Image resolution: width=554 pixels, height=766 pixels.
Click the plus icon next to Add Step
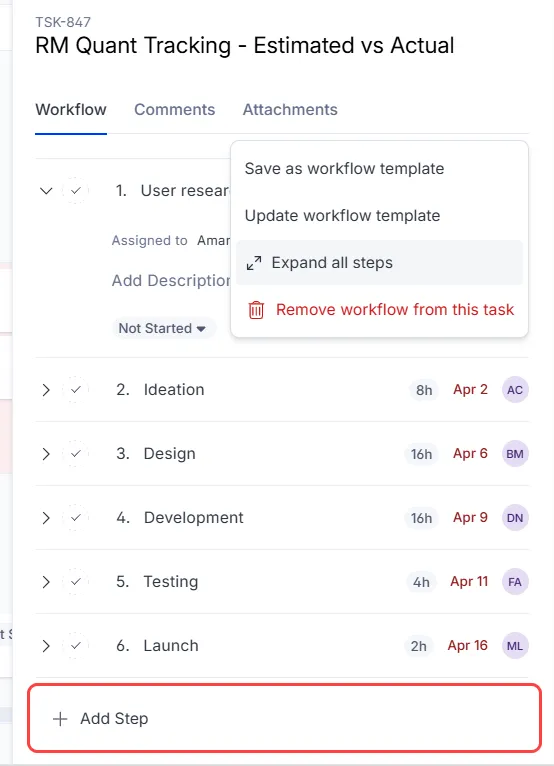(60, 719)
